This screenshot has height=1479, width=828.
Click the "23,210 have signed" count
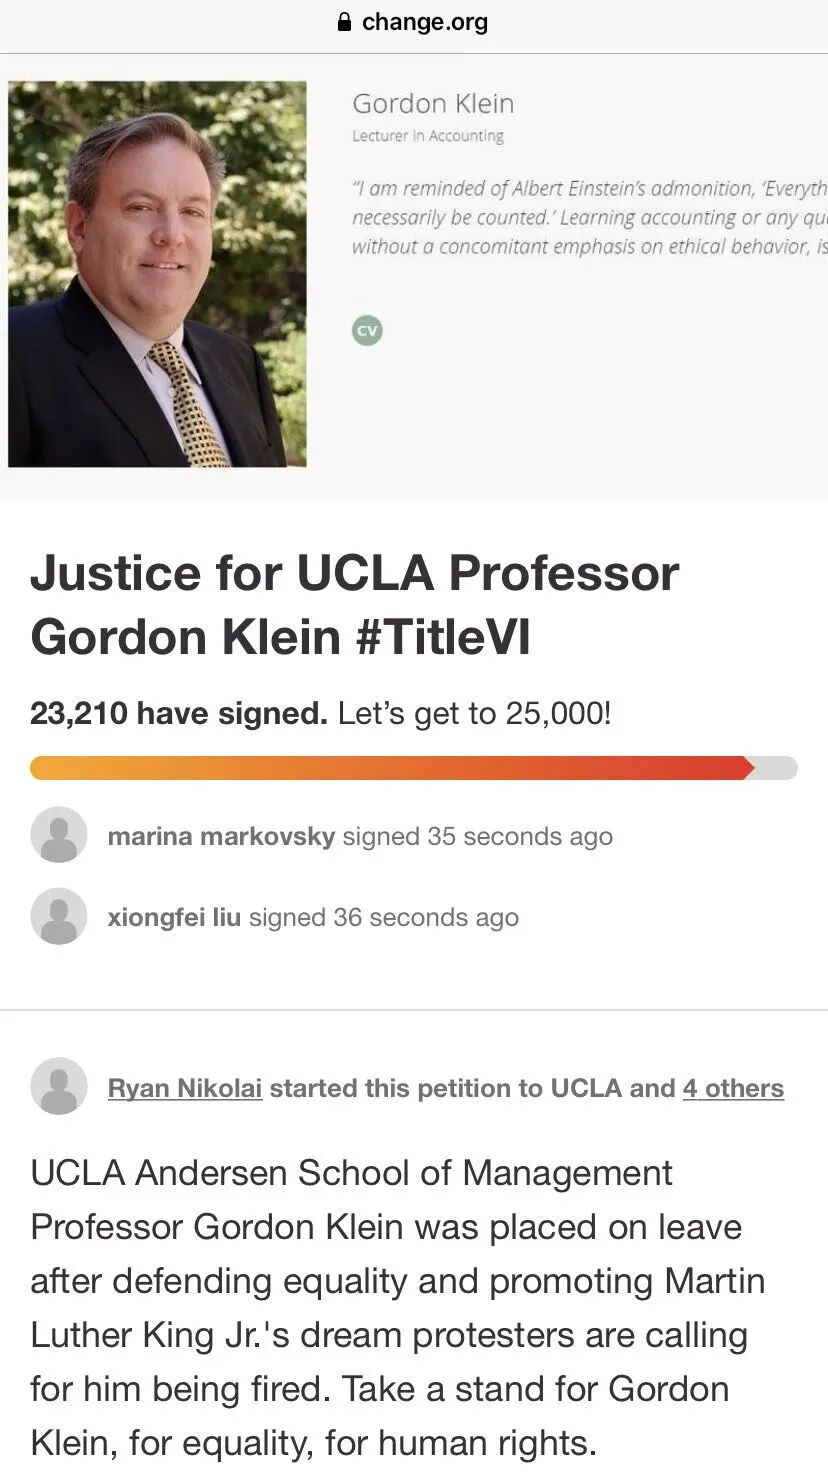[178, 714]
